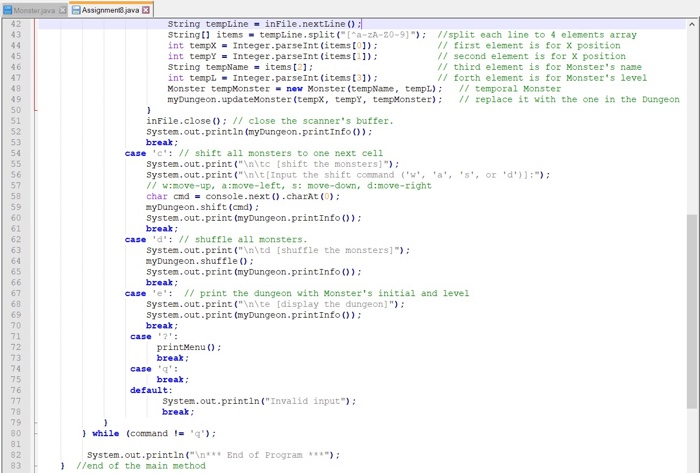This screenshot has width=700, height=473.
Task: Click the scrollbar track above the thumb
Action: pos(692,121)
